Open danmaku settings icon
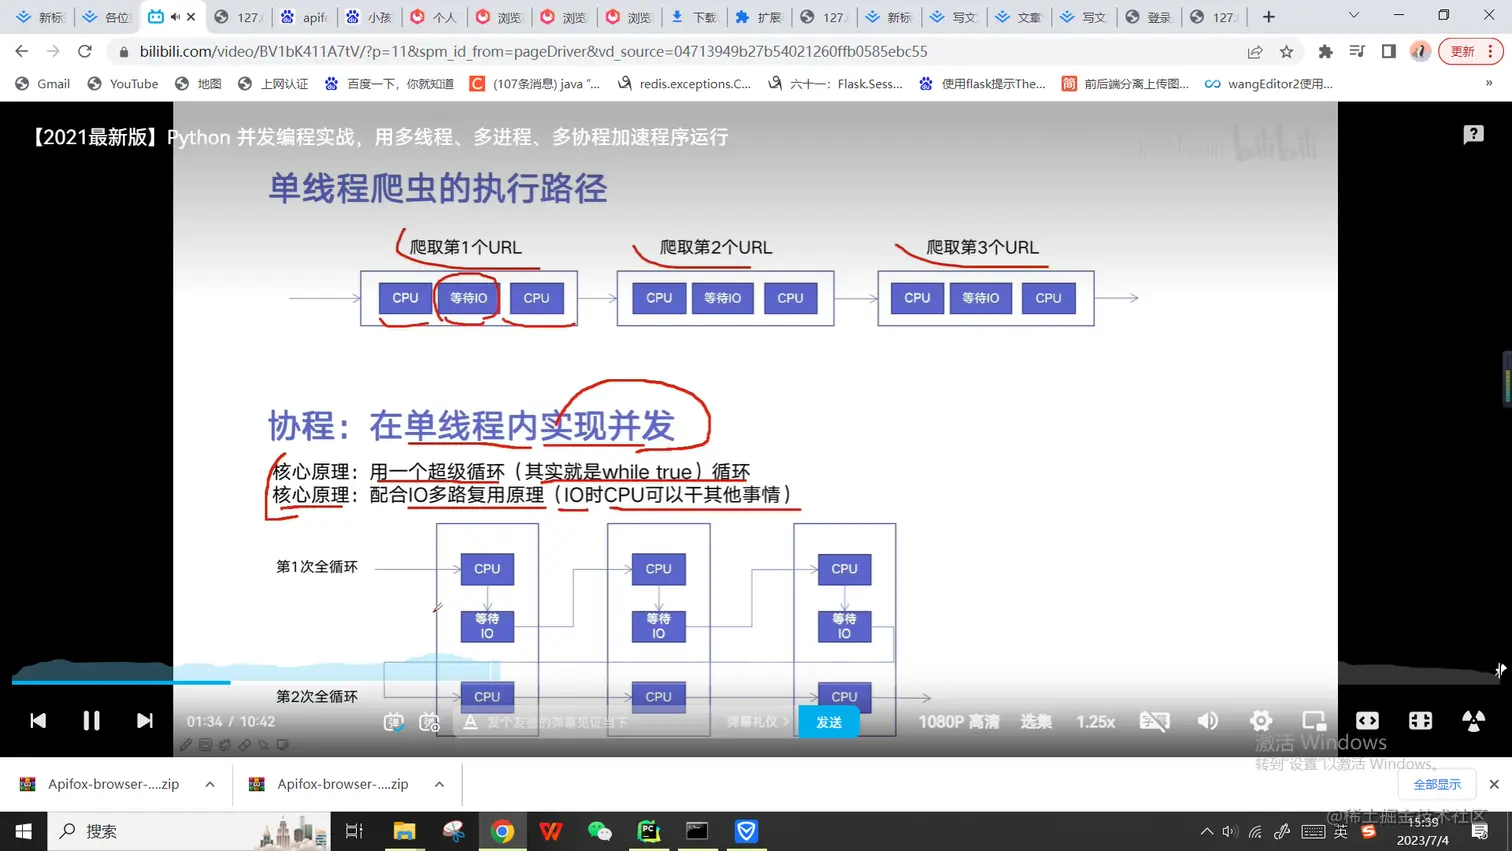Image resolution: width=1512 pixels, height=851 pixels. [429, 722]
